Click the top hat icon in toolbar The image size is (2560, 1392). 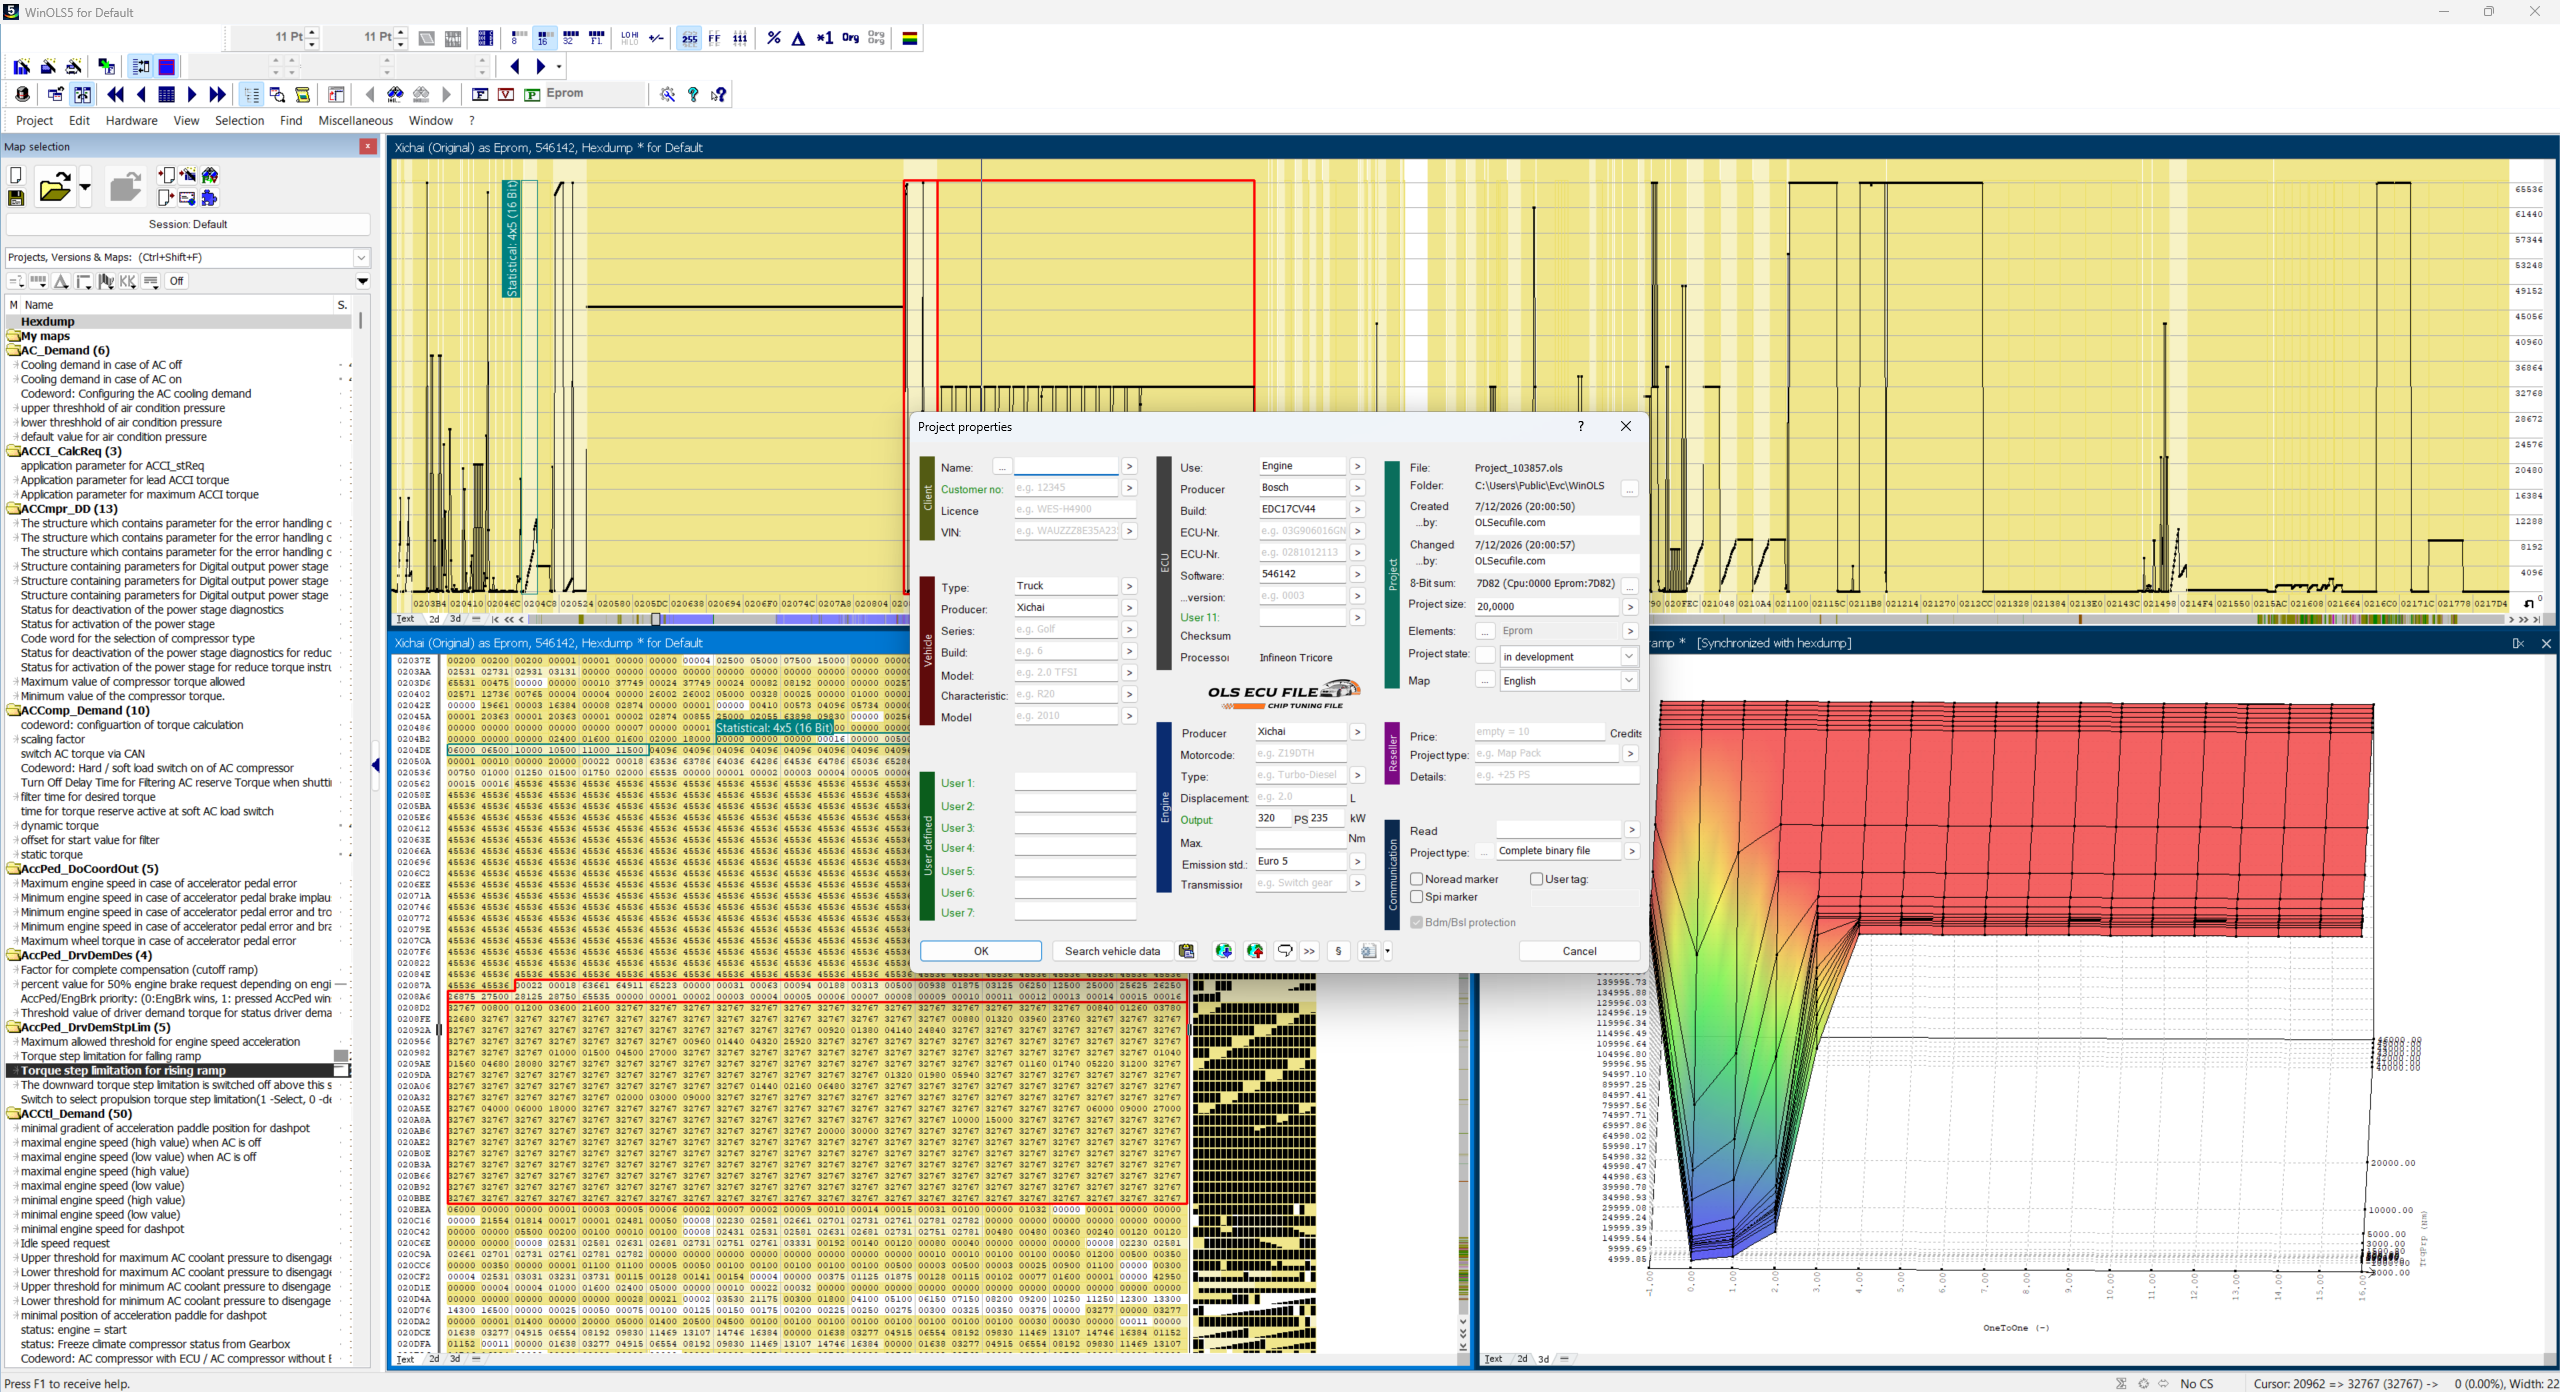coord(22,94)
